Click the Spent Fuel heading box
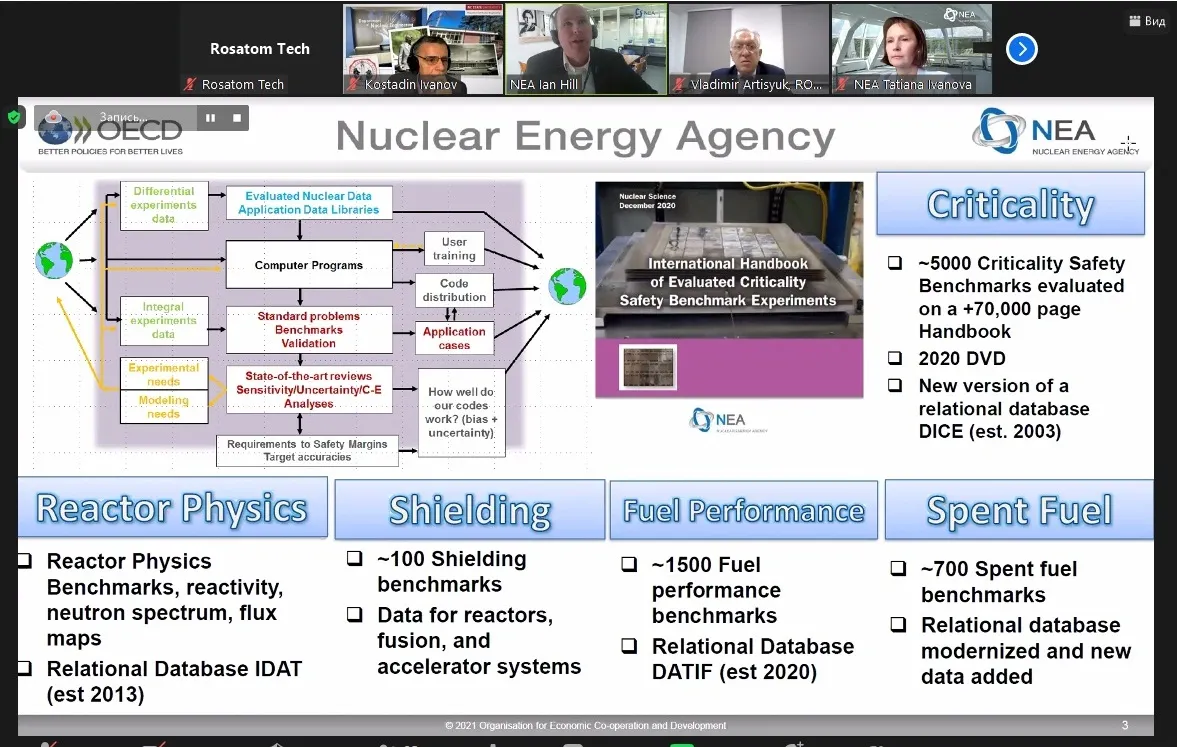The height and width of the screenshot is (747, 1177). (1019, 510)
